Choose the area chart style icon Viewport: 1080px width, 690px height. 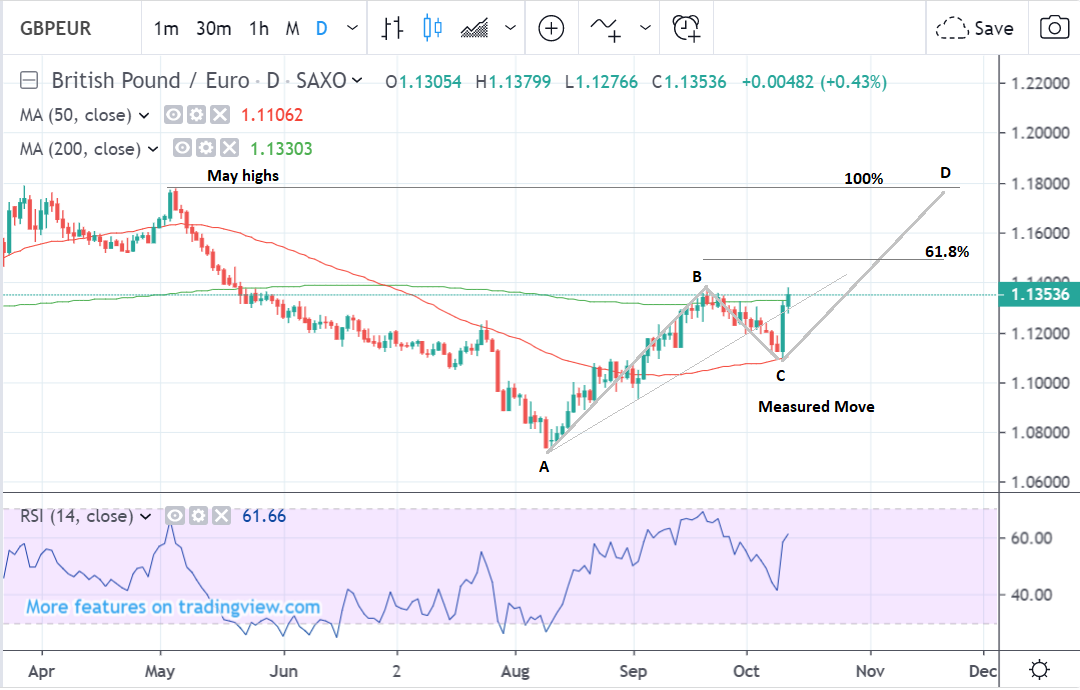pyautogui.click(x=474, y=28)
